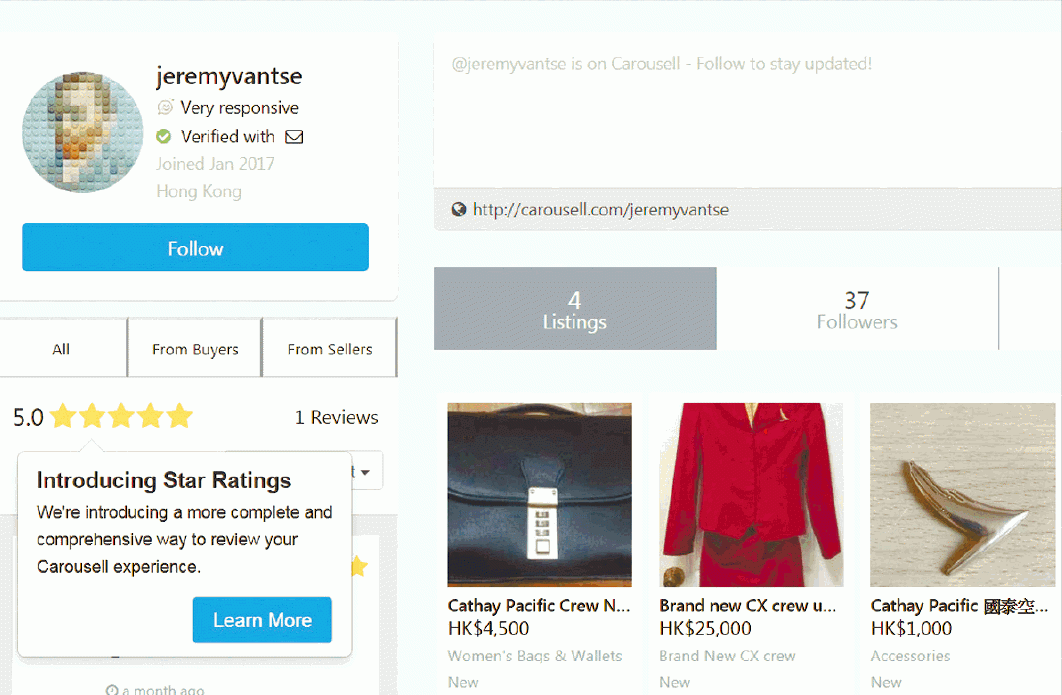Click Learn More in Star Ratings popup

(262, 620)
